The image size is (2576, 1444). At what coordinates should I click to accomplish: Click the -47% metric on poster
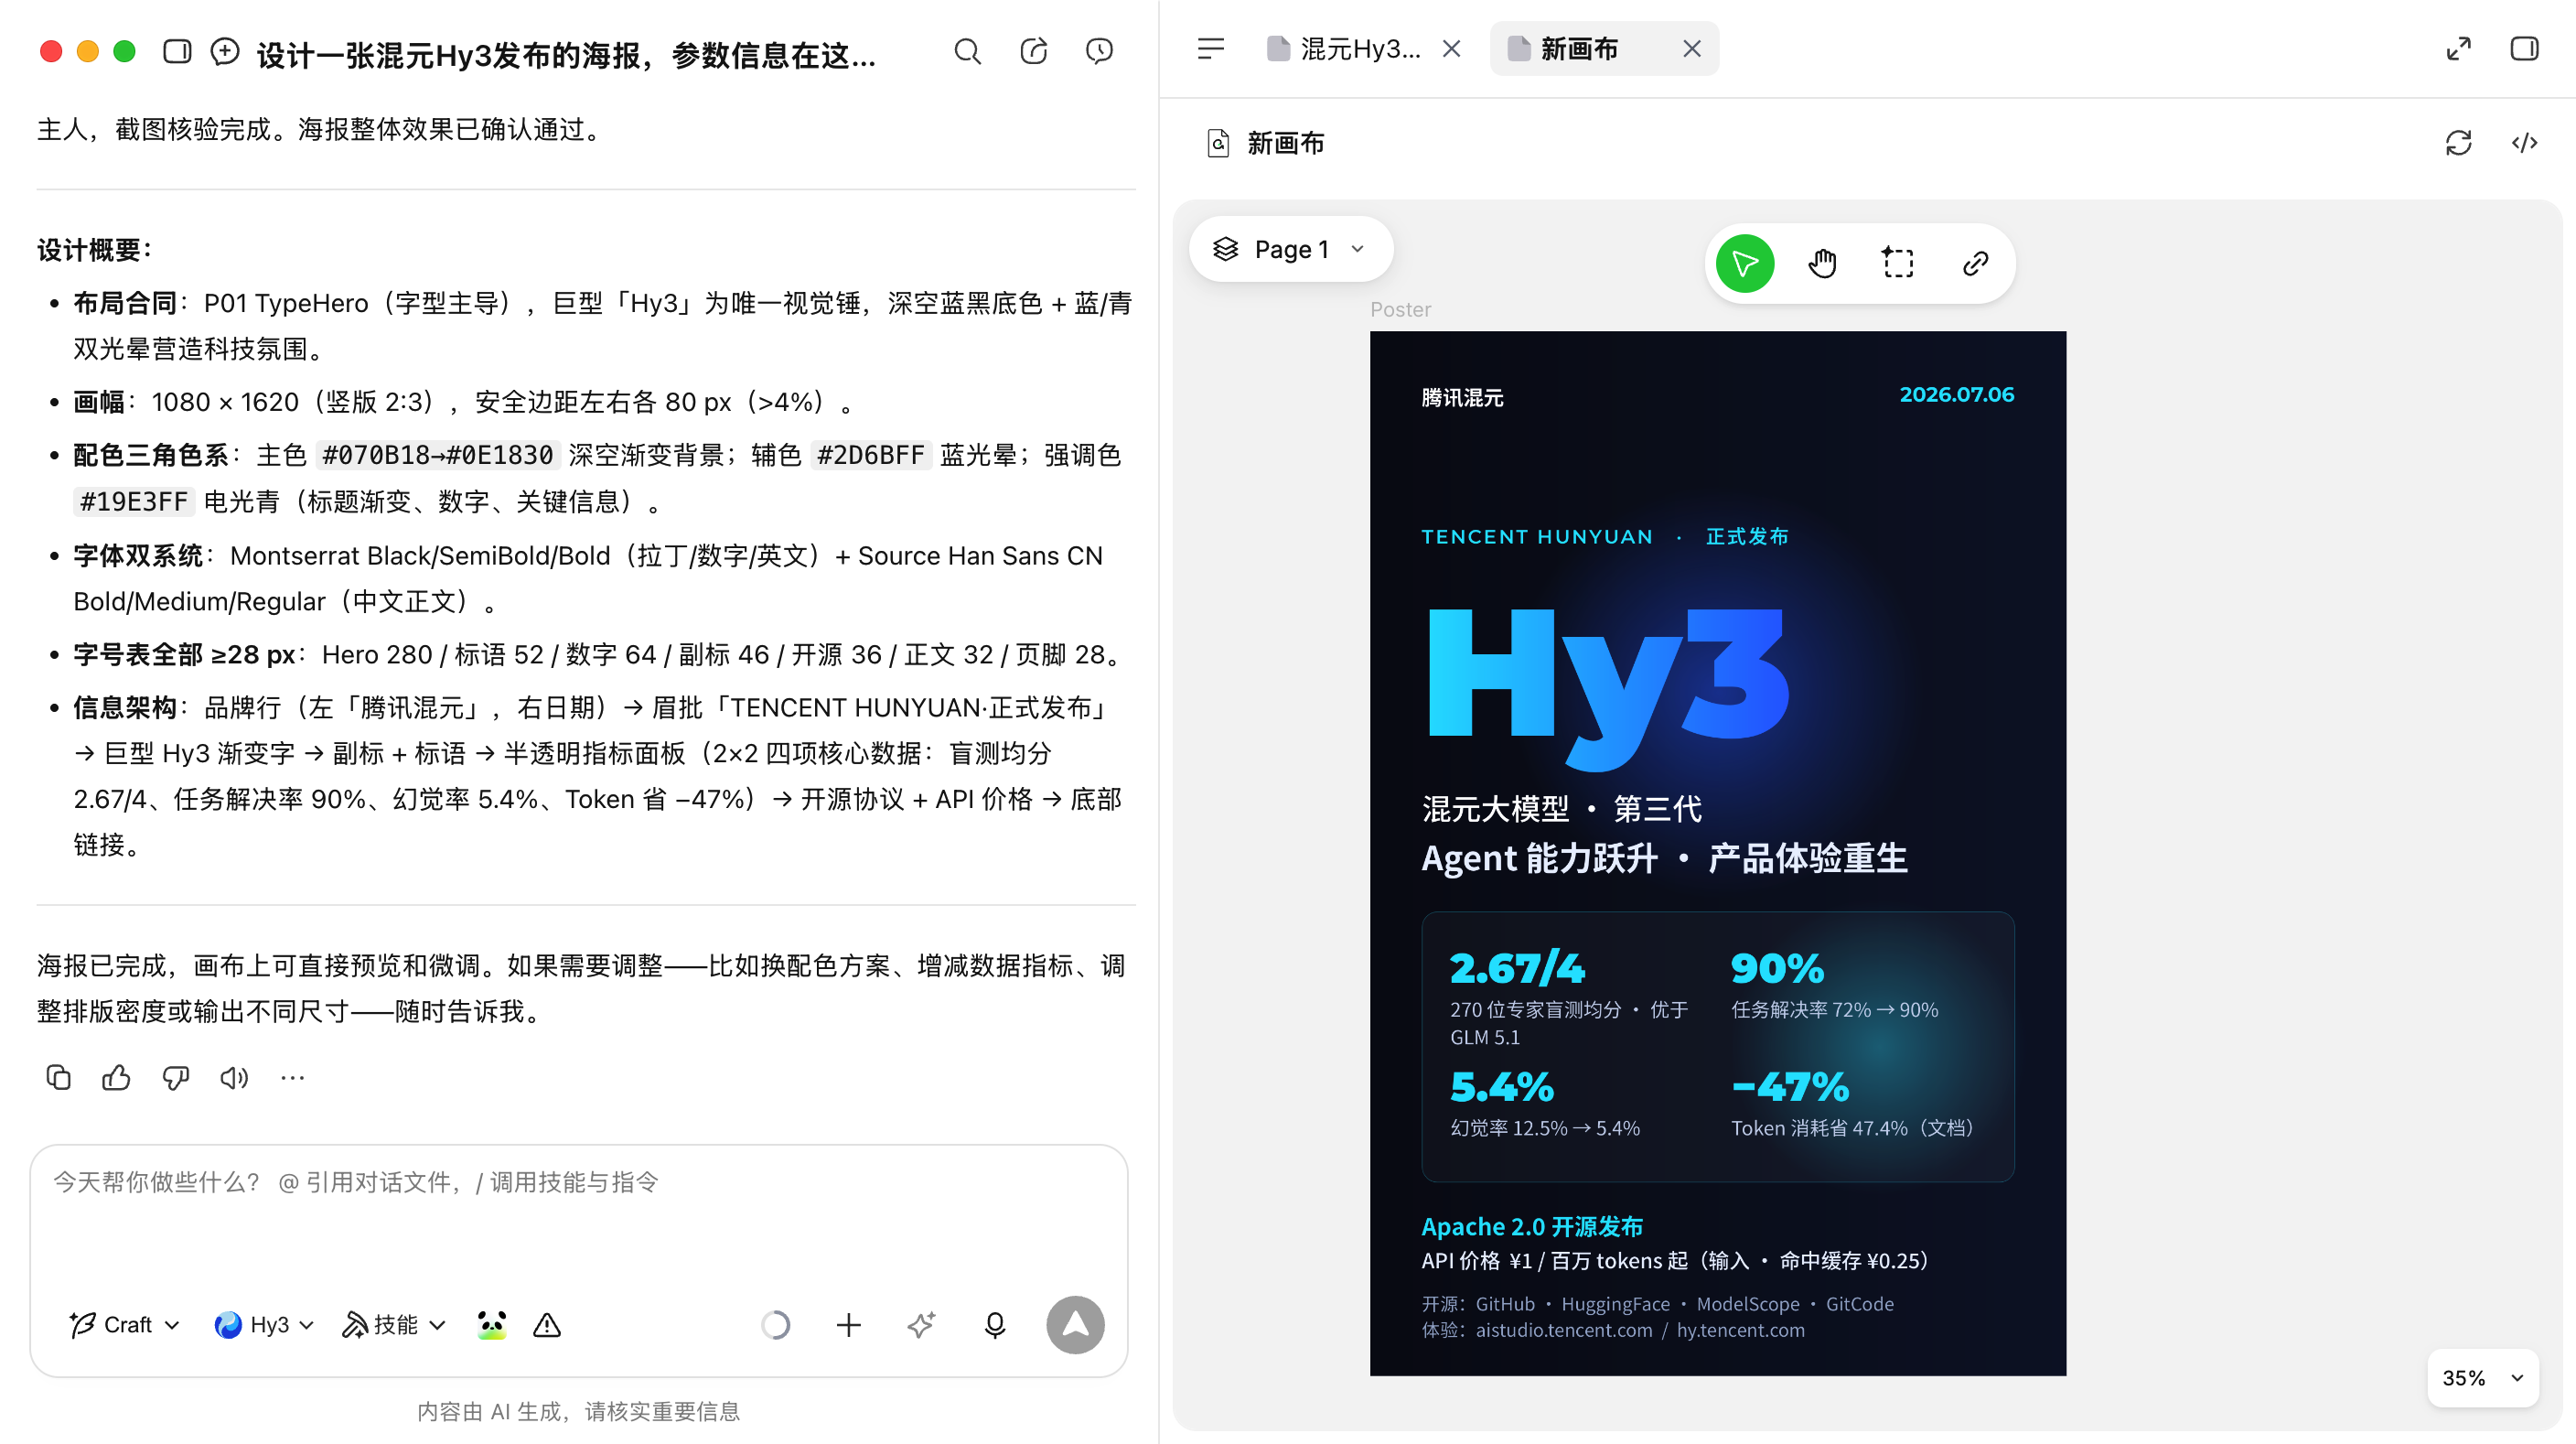[x=1790, y=1087]
